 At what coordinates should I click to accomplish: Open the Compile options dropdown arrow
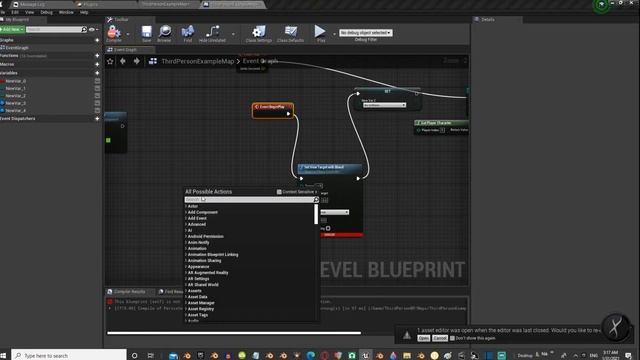[x=128, y=34]
